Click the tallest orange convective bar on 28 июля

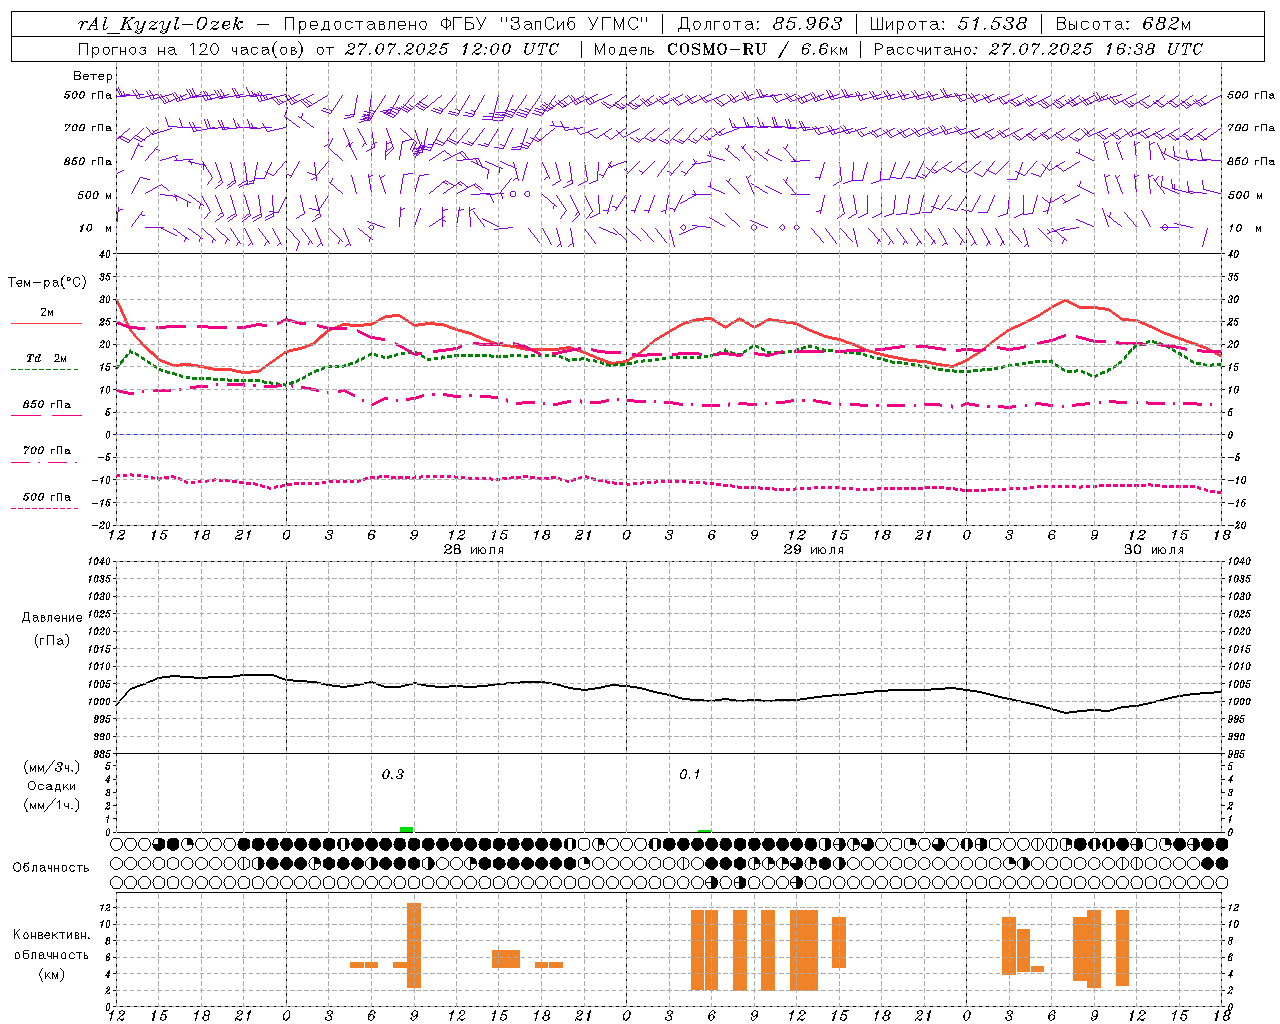pos(414,946)
